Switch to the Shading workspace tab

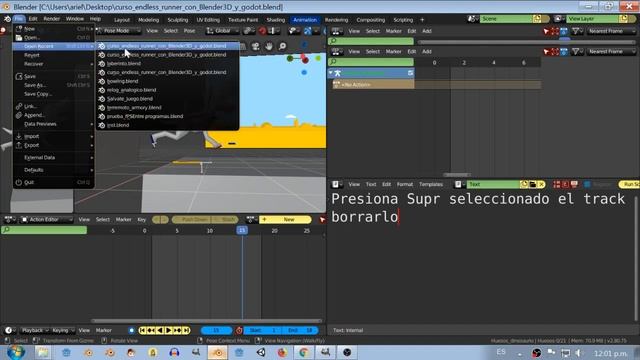pyautogui.click(x=276, y=20)
